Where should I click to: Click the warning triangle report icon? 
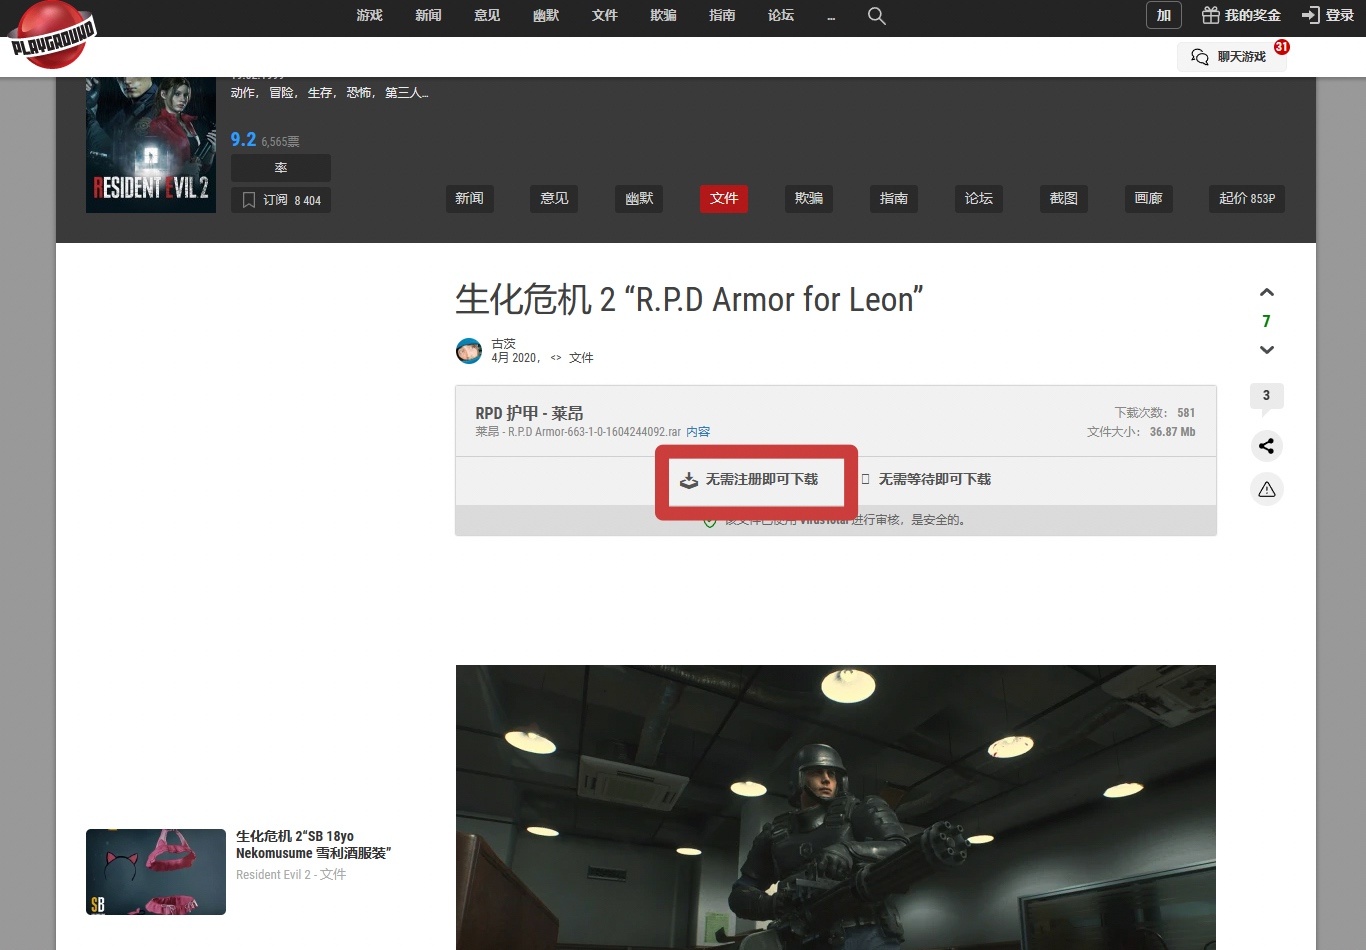[x=1267, y=489]
